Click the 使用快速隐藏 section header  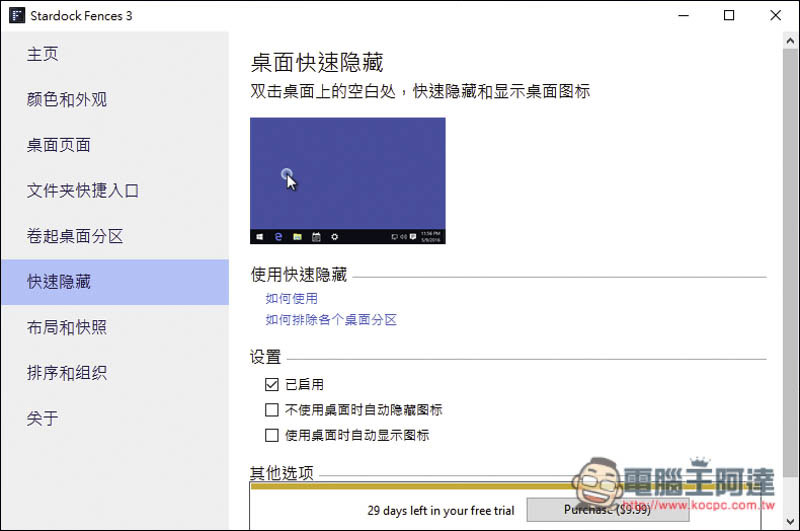click(x=298, y=274)
